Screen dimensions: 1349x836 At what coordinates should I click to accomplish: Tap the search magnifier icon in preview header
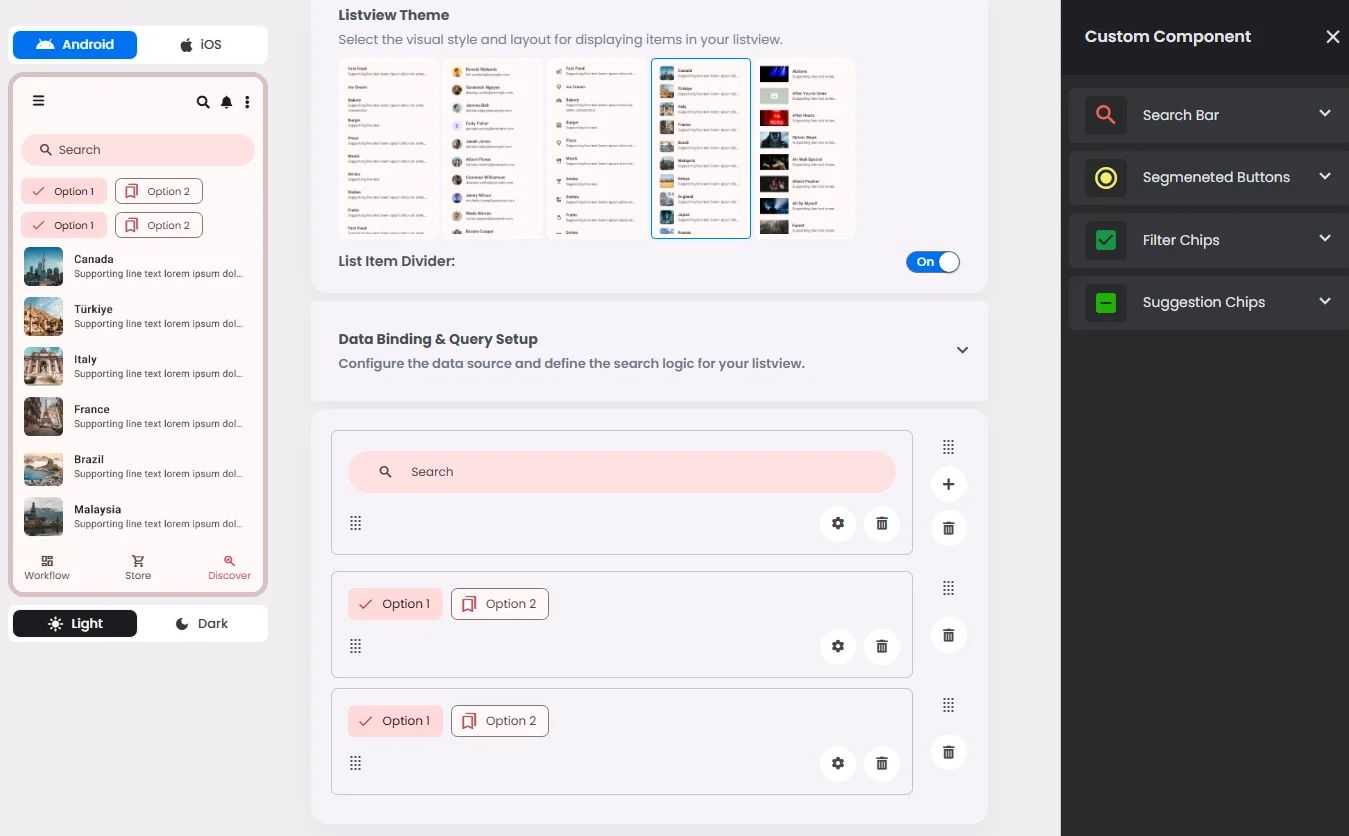click(x=203, y=102)
